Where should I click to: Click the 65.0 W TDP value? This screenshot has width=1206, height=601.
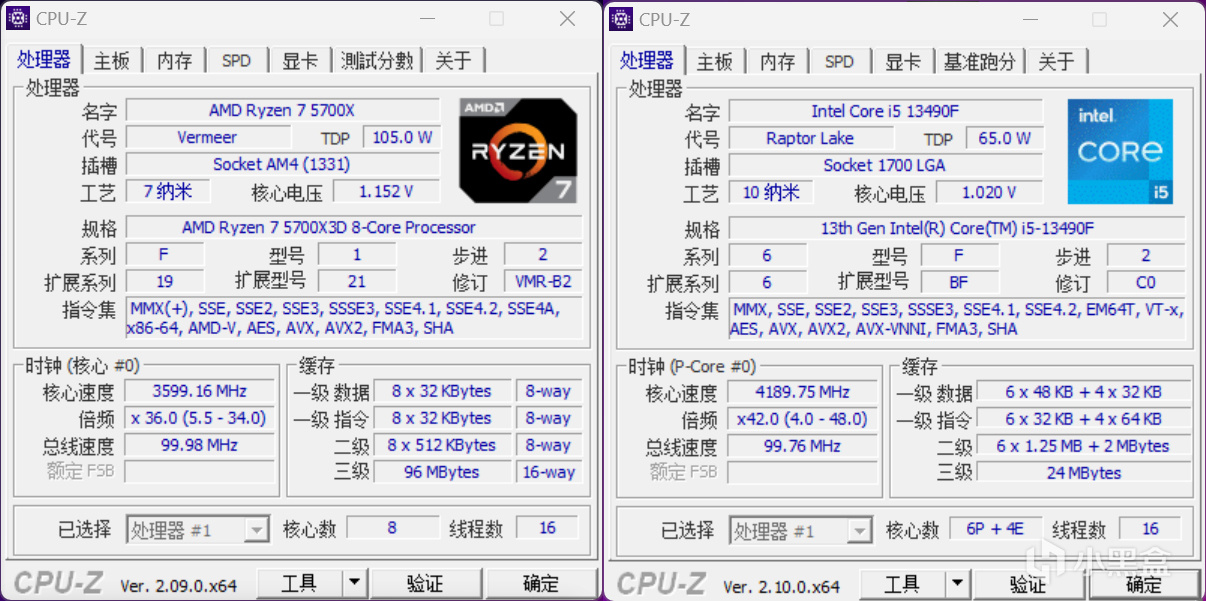tap(1004, 138)
